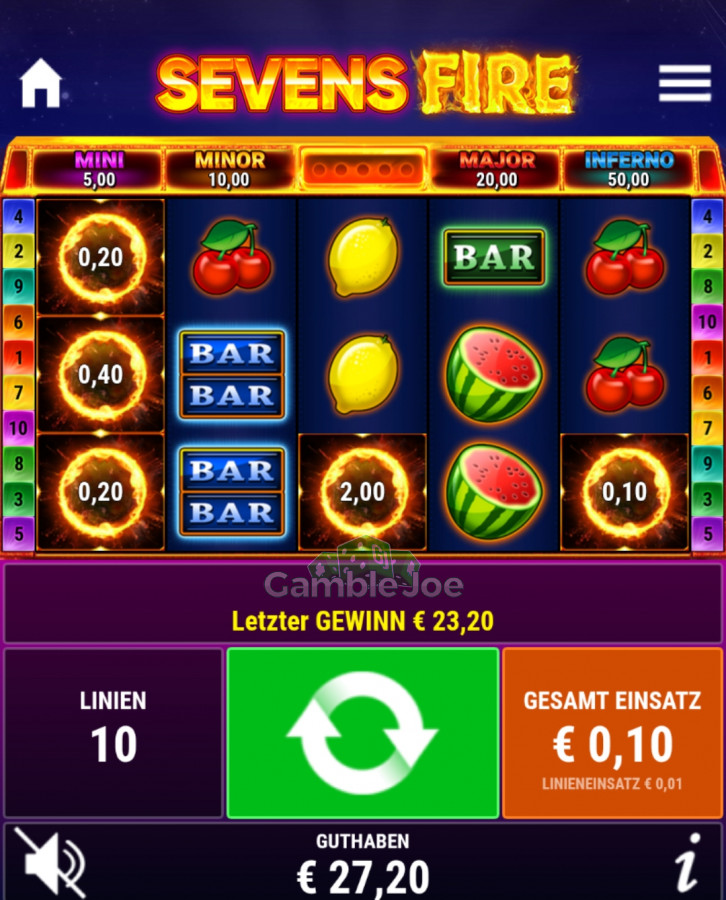Click the 2,00 fire ring symbol
Image resolution: width=726 pixels, height=900 pixels.
tap(363, 492)
